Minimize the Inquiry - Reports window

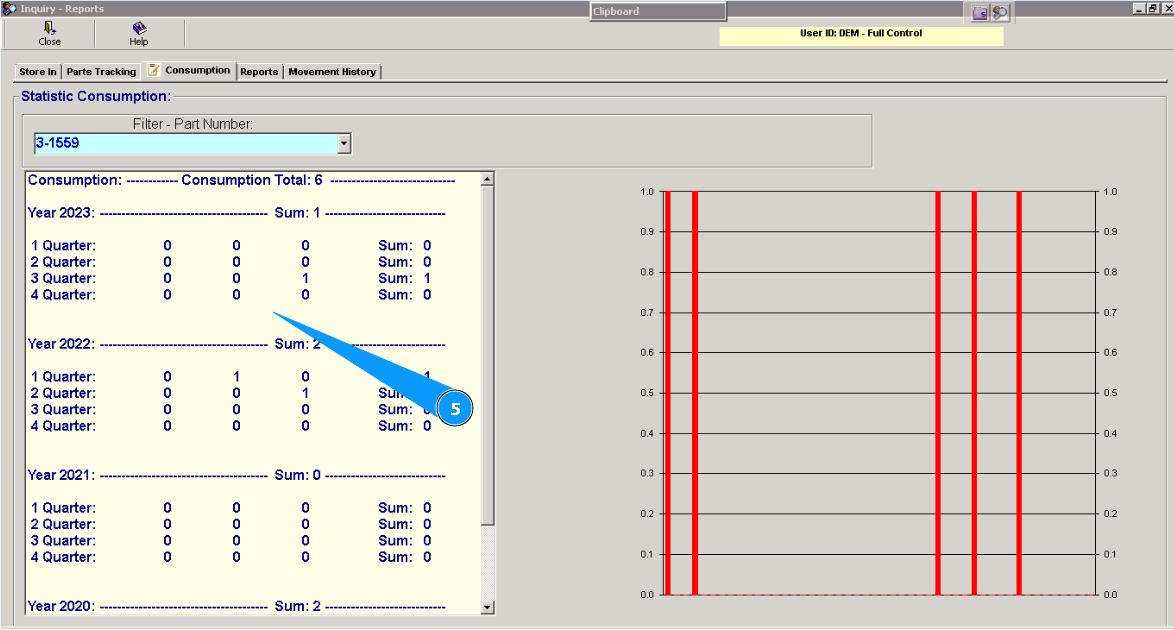(x=1140, y=8)
